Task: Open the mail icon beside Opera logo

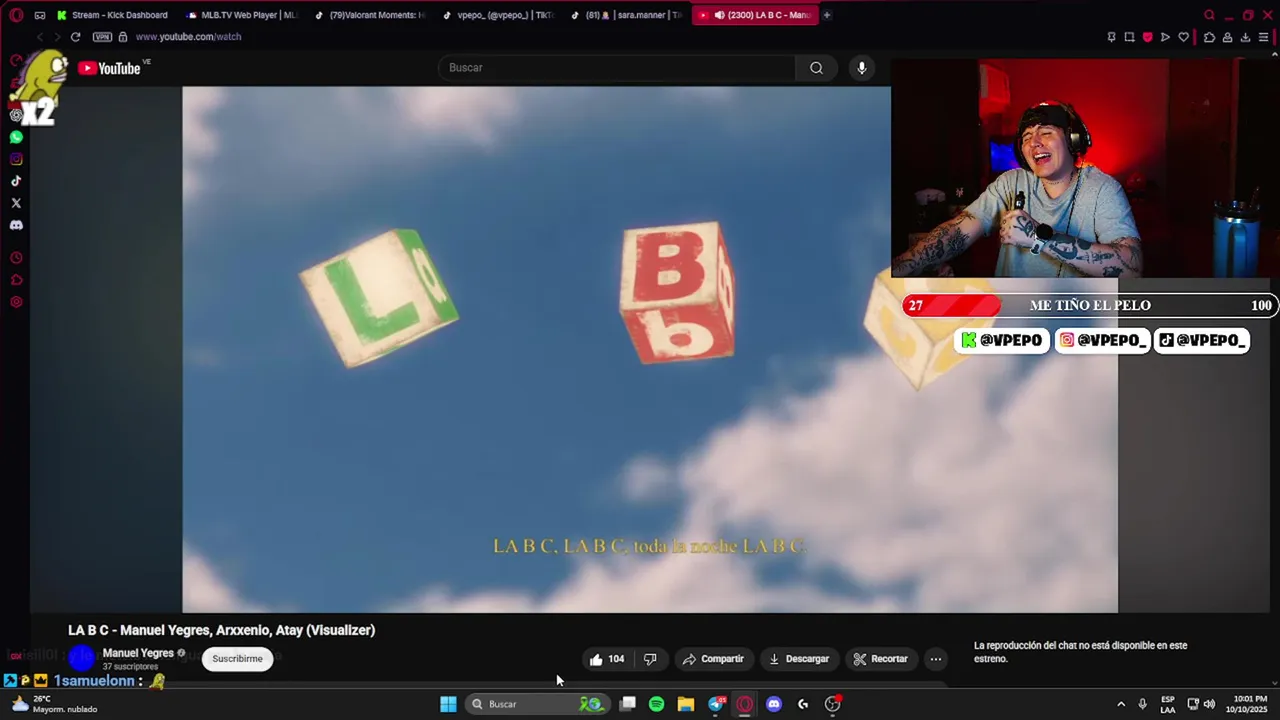Action: 40,15
